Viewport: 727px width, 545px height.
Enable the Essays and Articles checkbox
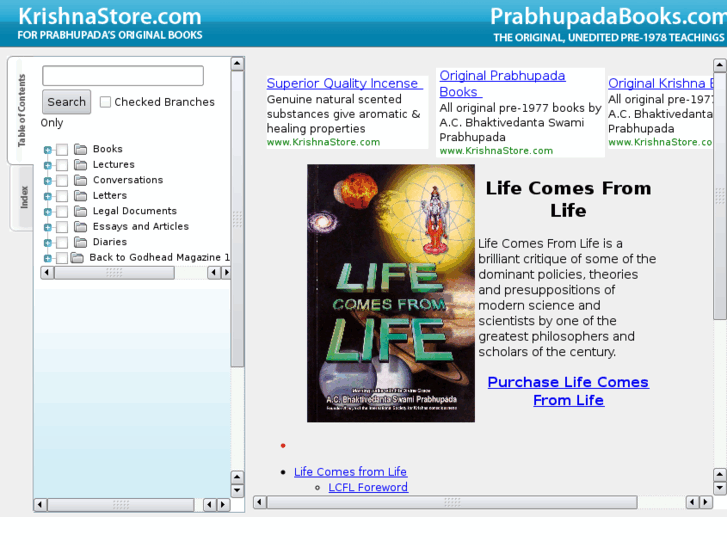tap(62, 227)
